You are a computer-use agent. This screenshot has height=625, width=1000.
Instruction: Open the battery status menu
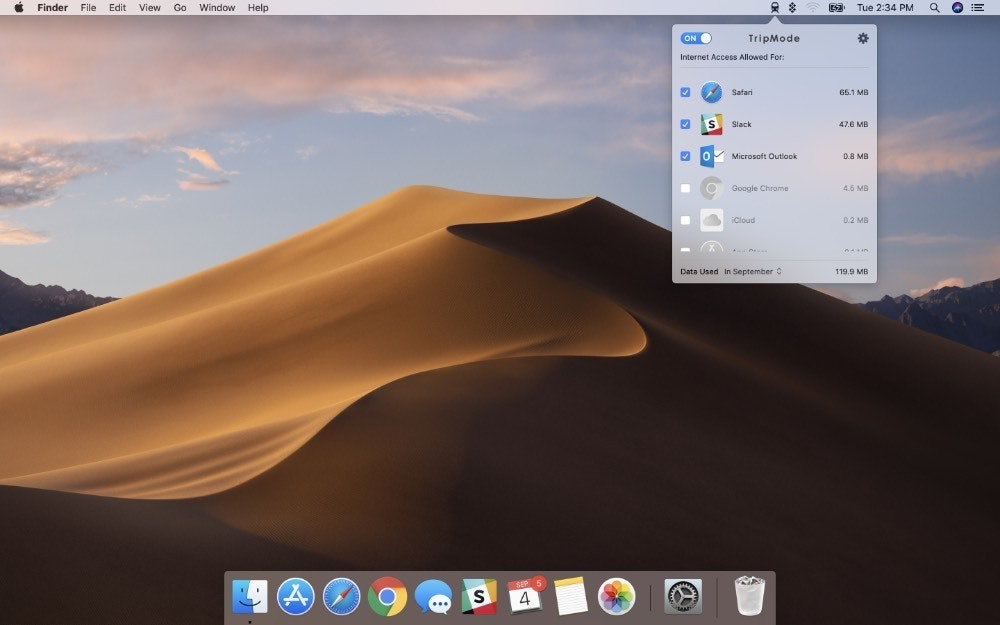(836, 7)
